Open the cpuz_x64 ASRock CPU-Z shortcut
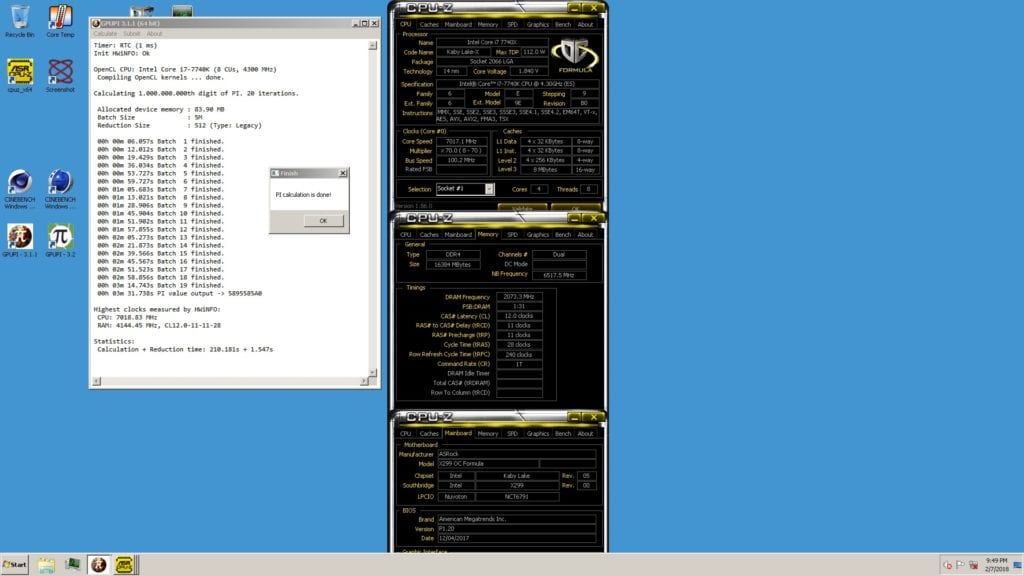1024x576 pixels. click(20, 75)
